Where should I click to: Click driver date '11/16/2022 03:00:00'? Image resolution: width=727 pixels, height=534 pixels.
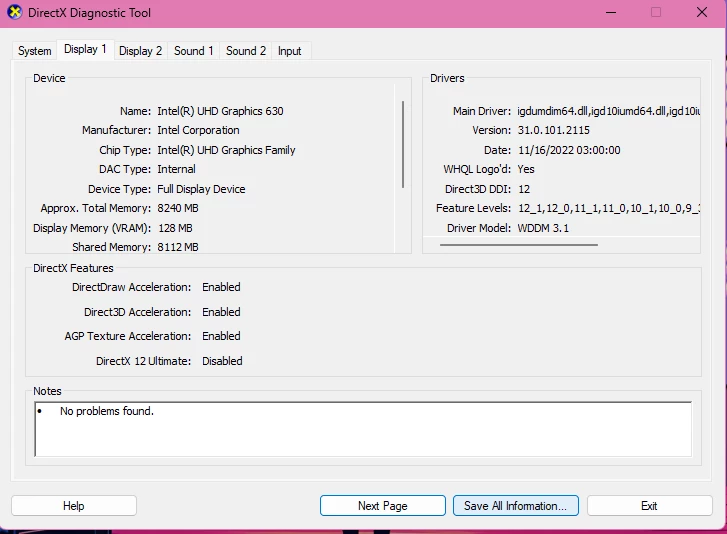point(569,150)
